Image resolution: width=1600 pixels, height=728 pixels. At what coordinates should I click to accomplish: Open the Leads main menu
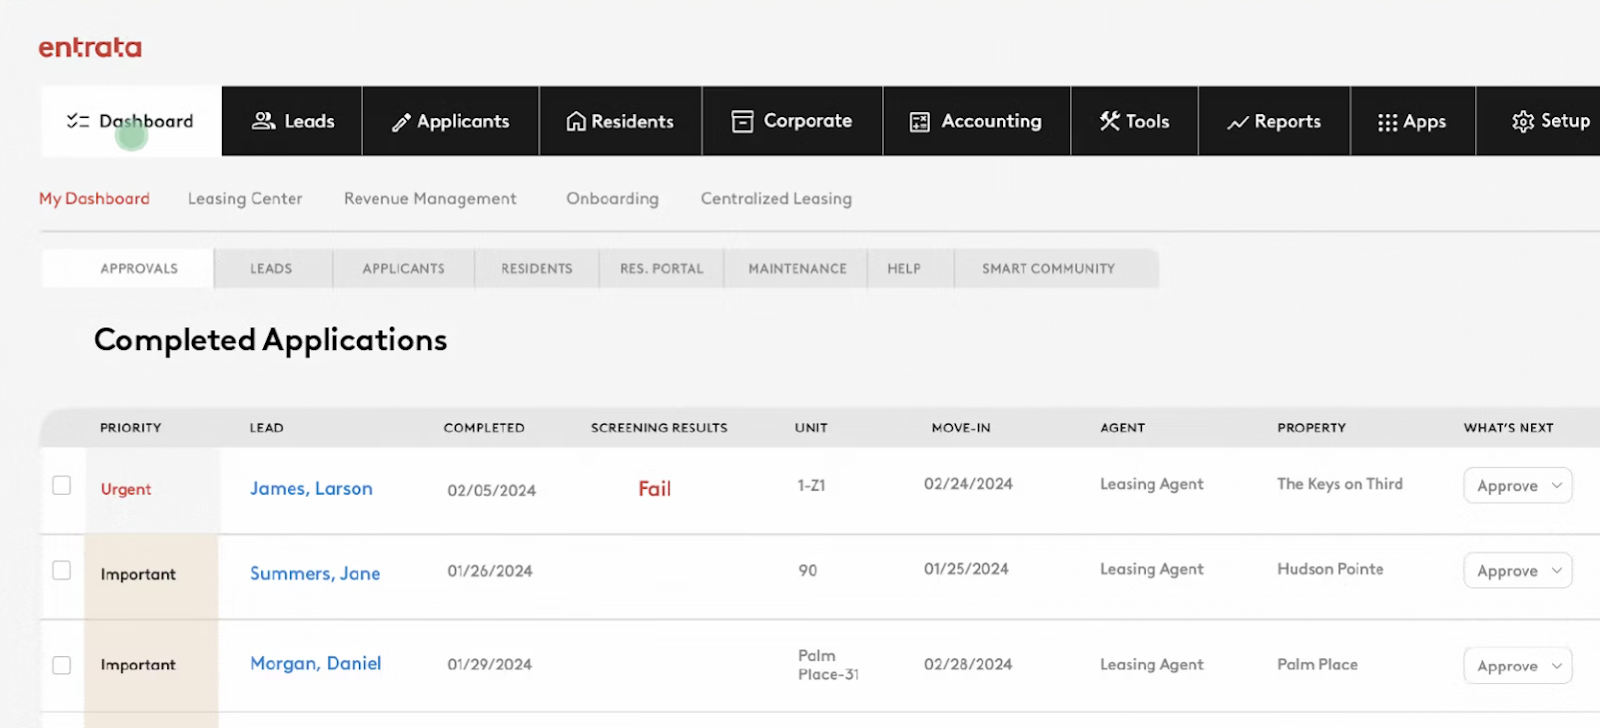tap(292, 121)
